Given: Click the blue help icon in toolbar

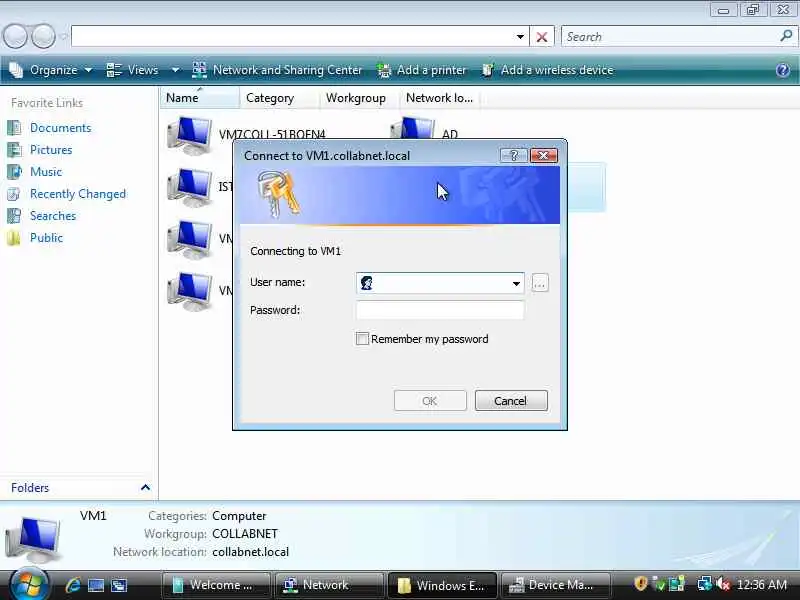Looking at the screenshot, I should [x=783, y=70].
